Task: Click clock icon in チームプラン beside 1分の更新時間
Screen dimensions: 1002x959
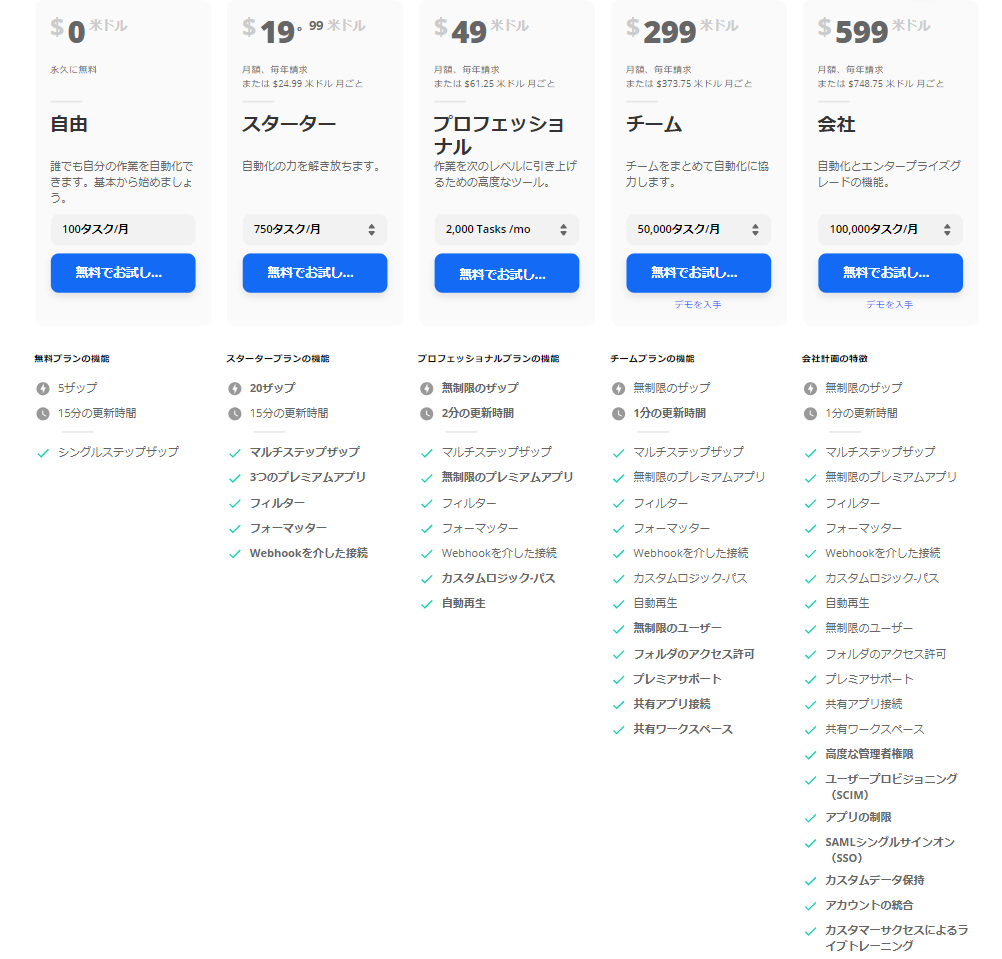Action: 619,413
